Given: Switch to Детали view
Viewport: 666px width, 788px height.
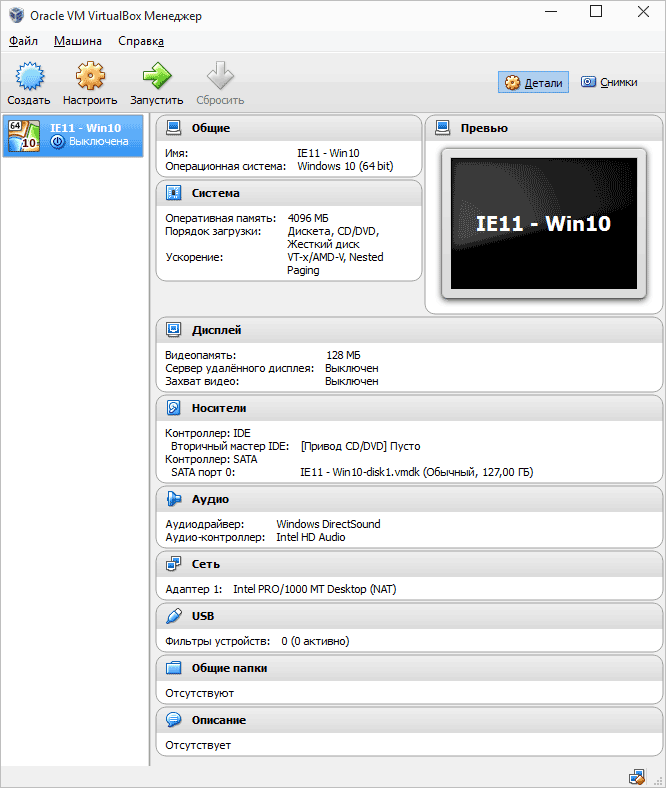Looking at the screenshot, I should (x=533, y=82).
